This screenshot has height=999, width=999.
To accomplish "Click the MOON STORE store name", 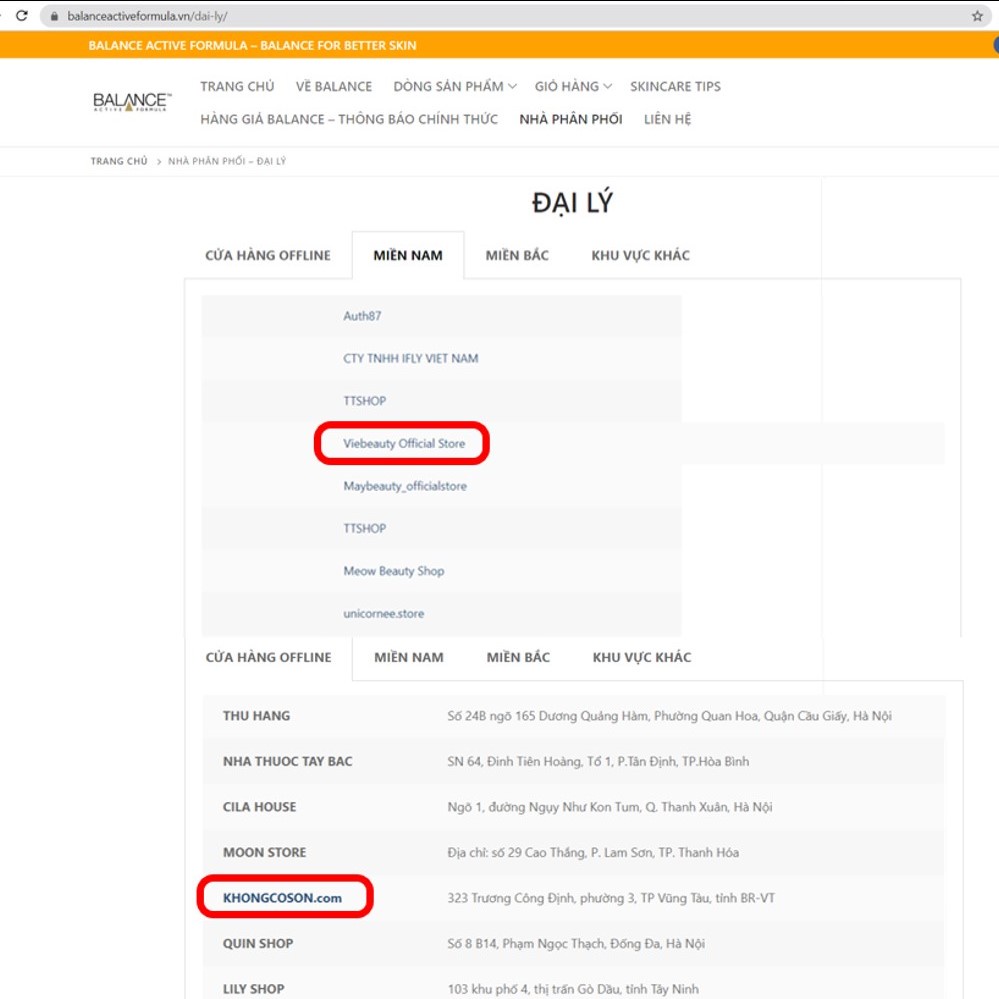I will pos(264,852).
